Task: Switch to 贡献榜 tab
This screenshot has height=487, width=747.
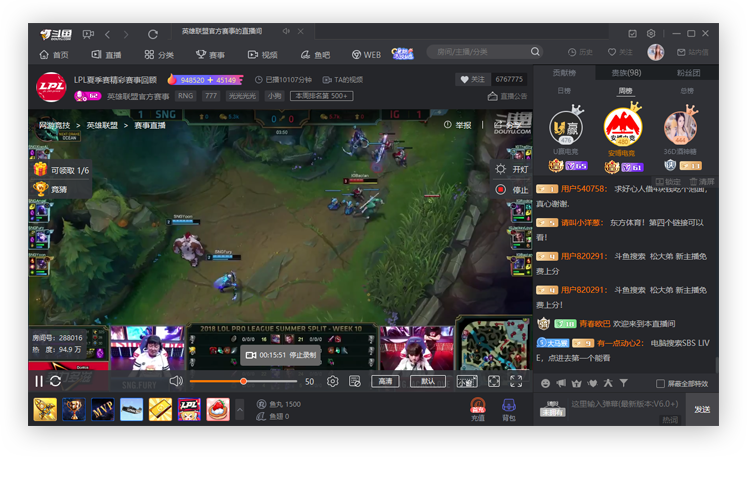Action: (x=564, y=73)
